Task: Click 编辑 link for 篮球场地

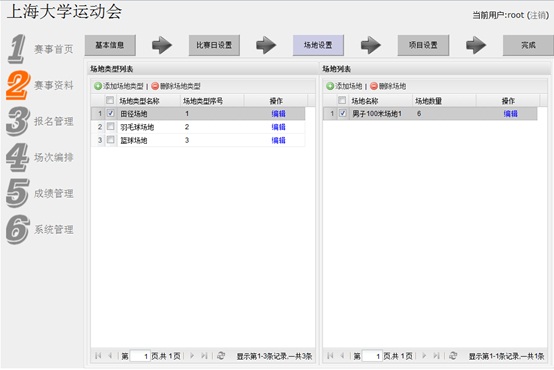Action: (278, 140)
